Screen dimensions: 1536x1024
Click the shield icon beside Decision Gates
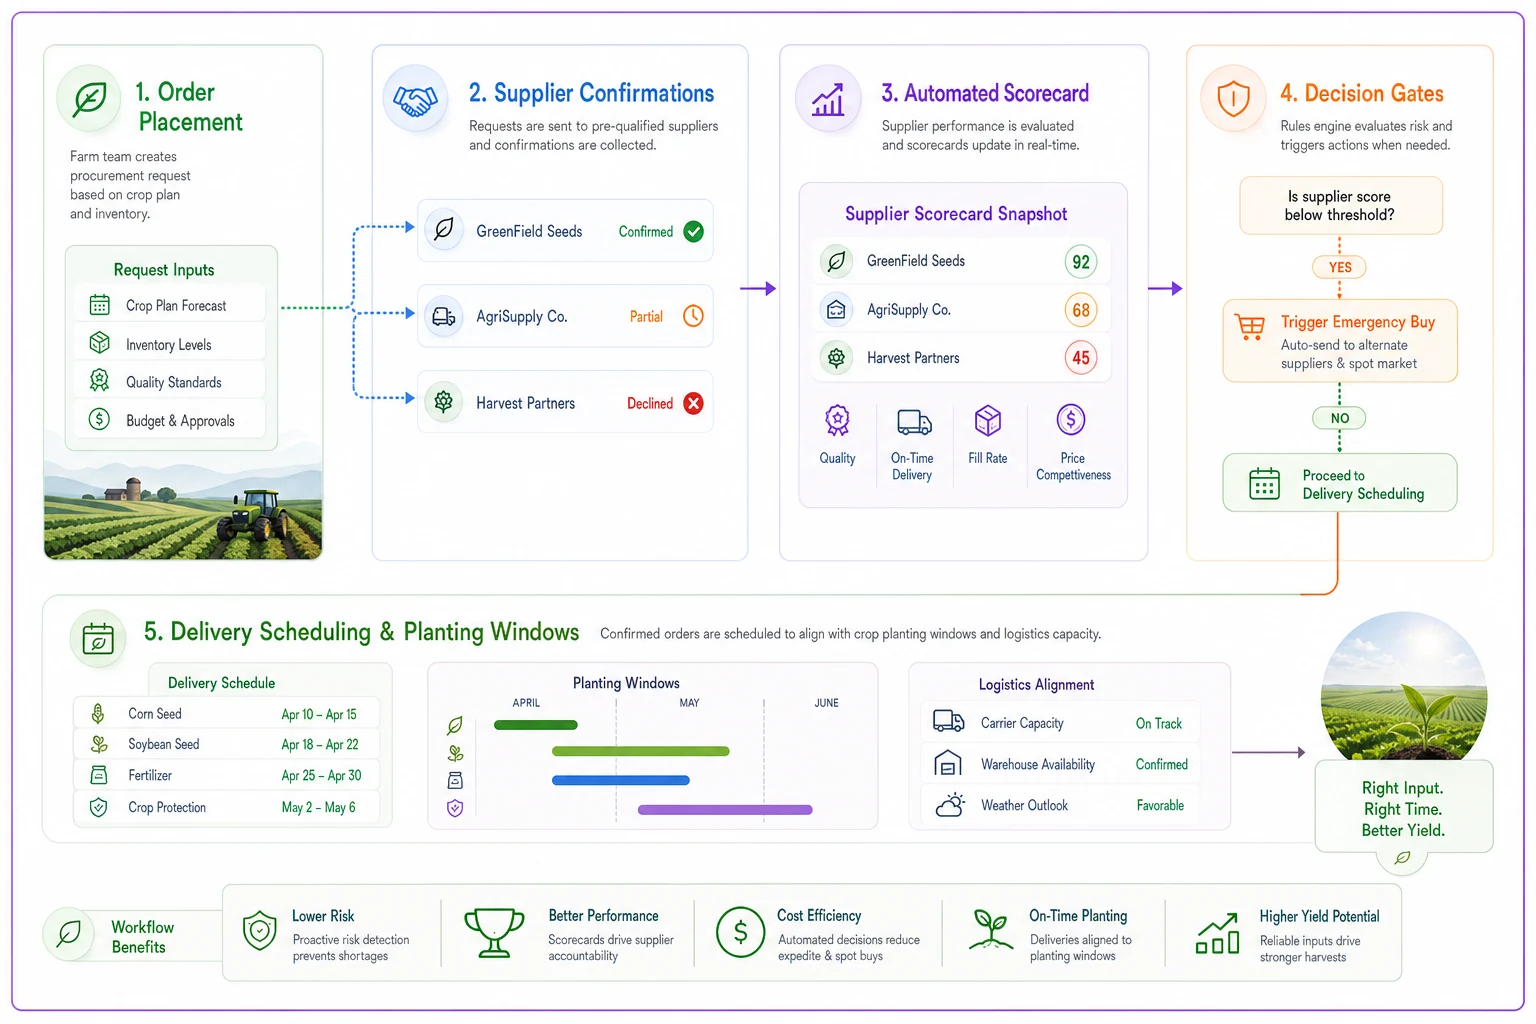pos(1233,99)
